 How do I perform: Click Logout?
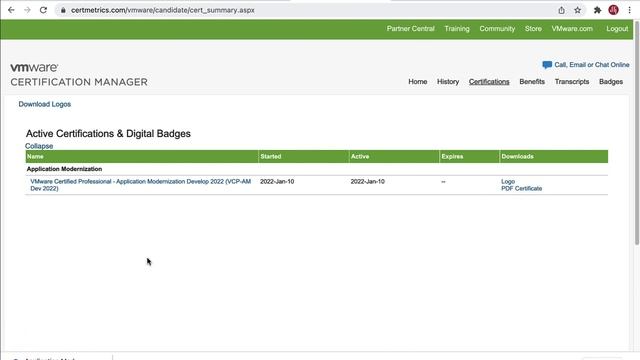[x=617, y=29]
